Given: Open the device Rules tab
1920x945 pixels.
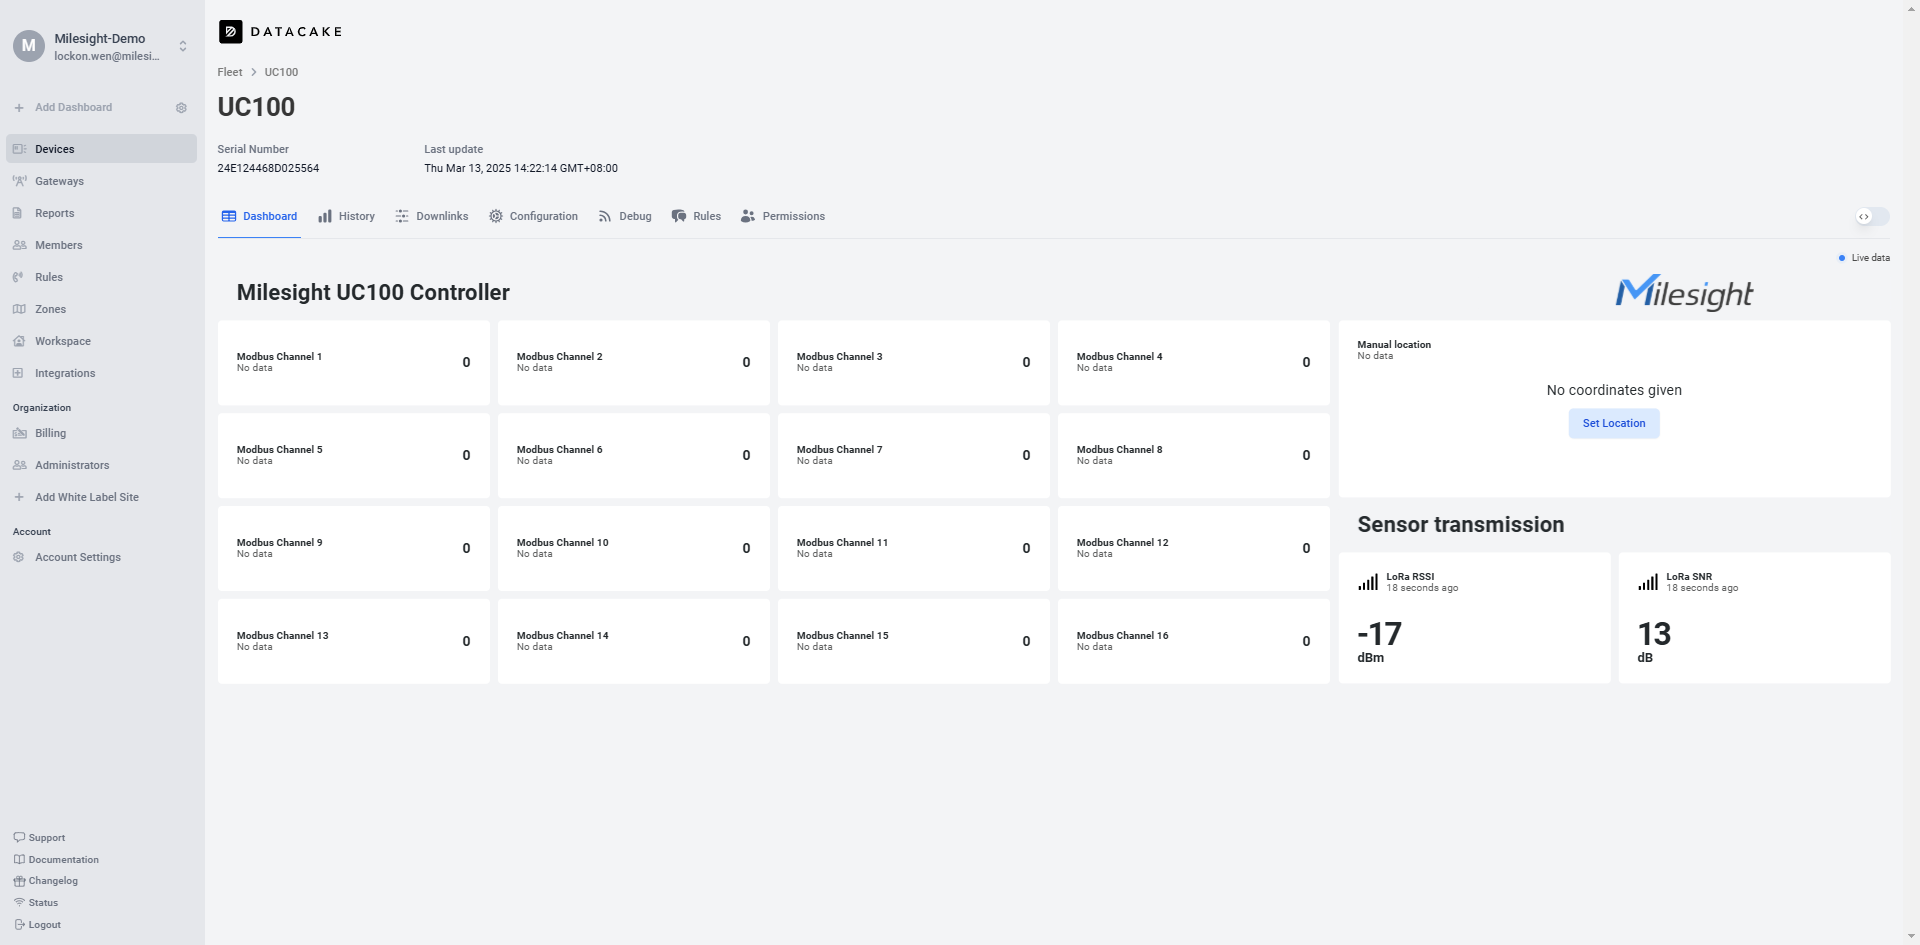Looking at the screenshot, I should click(x=696, y=216).
